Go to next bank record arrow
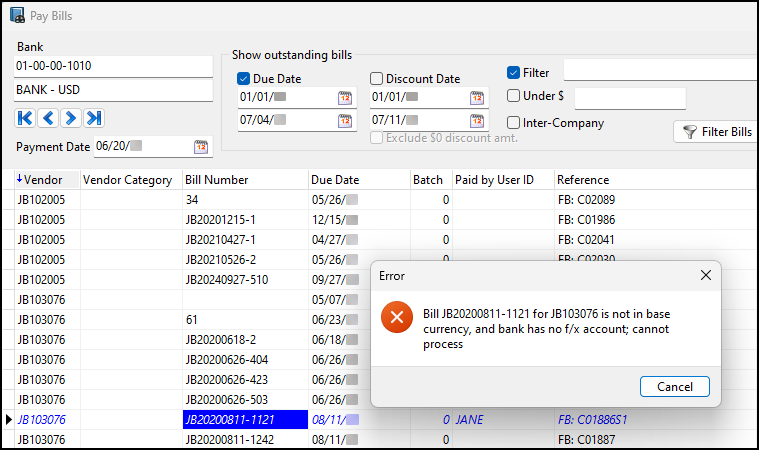Viewport: 759px width, 450px height. [x=71, y=118]
